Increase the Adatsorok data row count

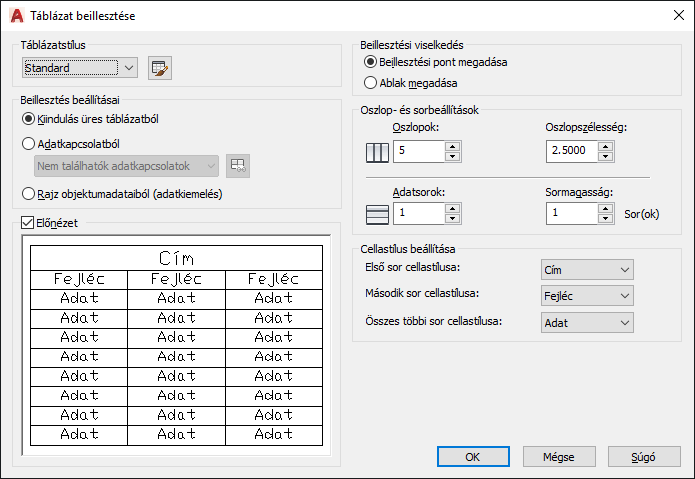pyautogui.click(x=452, y=208)
